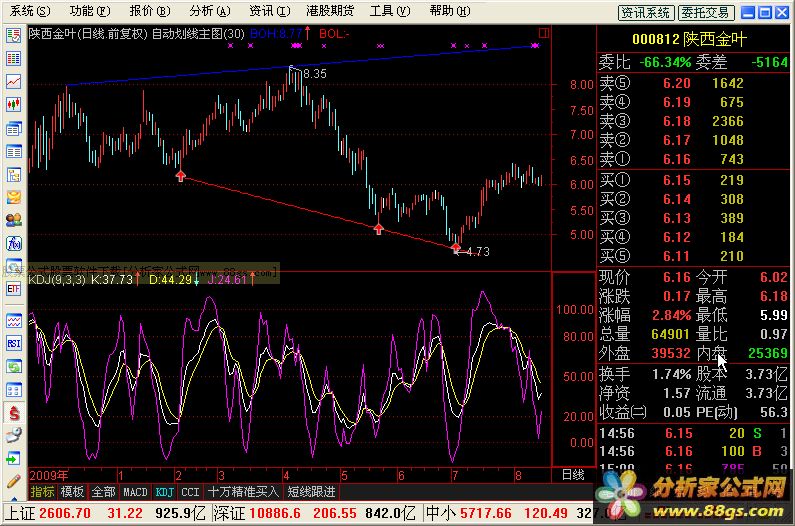This screenshot has height=526, width=795.
Task: Click the red S dollar icon
Action: pos(14,413)
